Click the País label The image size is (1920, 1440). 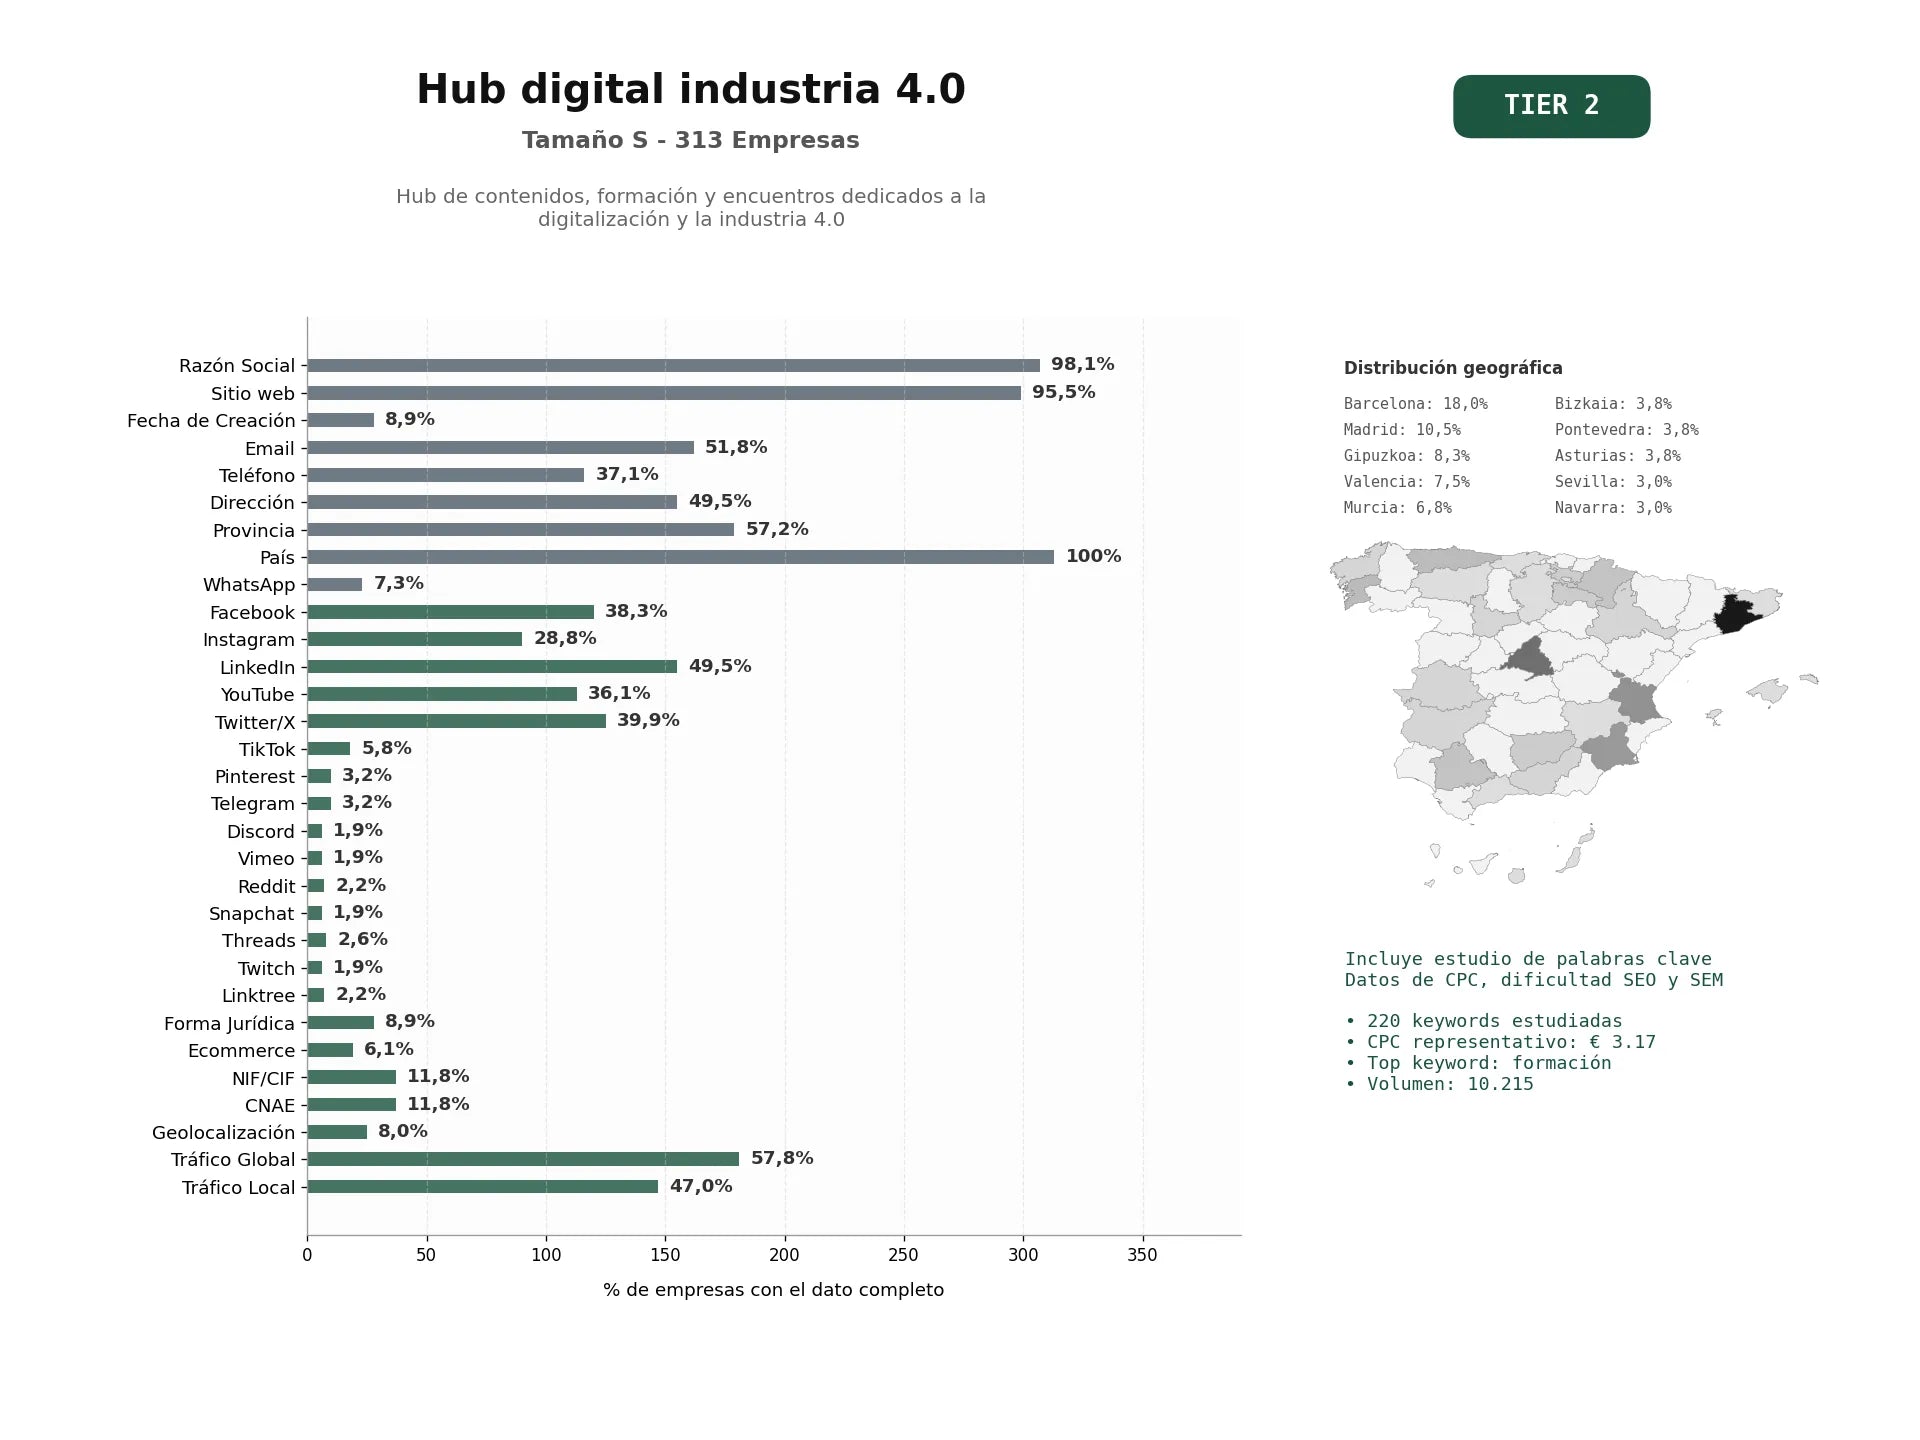277,557
